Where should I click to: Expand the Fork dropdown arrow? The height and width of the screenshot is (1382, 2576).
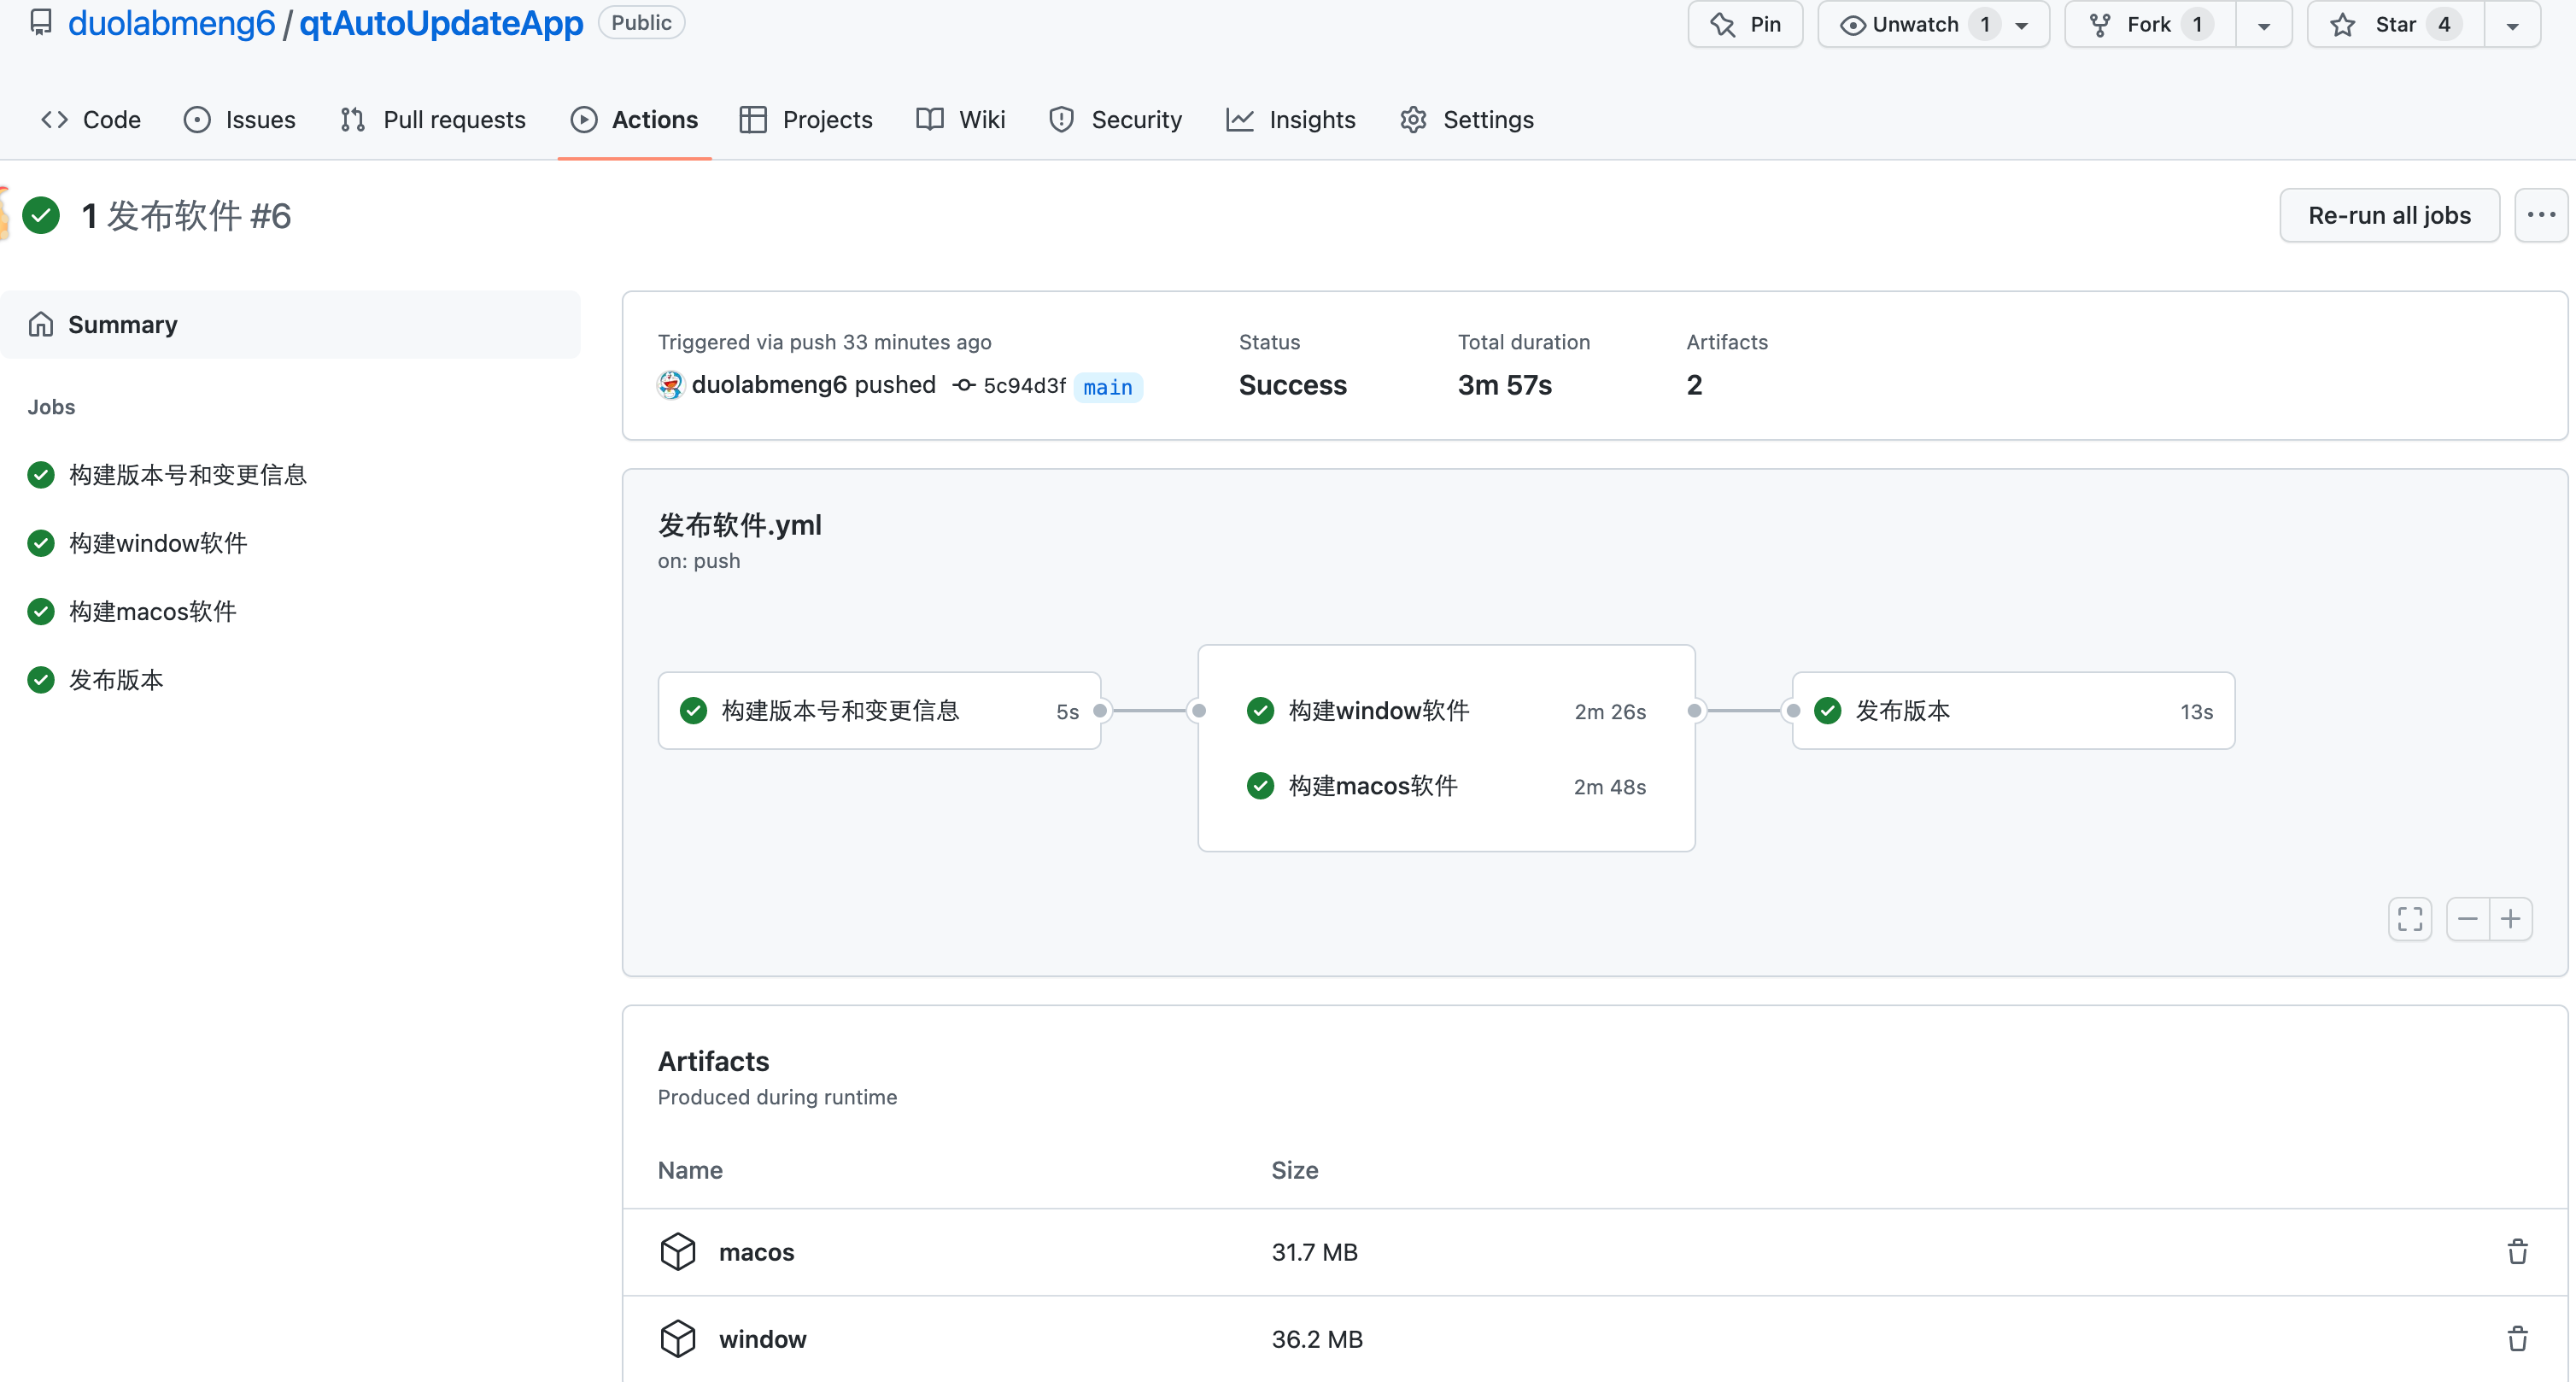click(x=2264, y=26)
